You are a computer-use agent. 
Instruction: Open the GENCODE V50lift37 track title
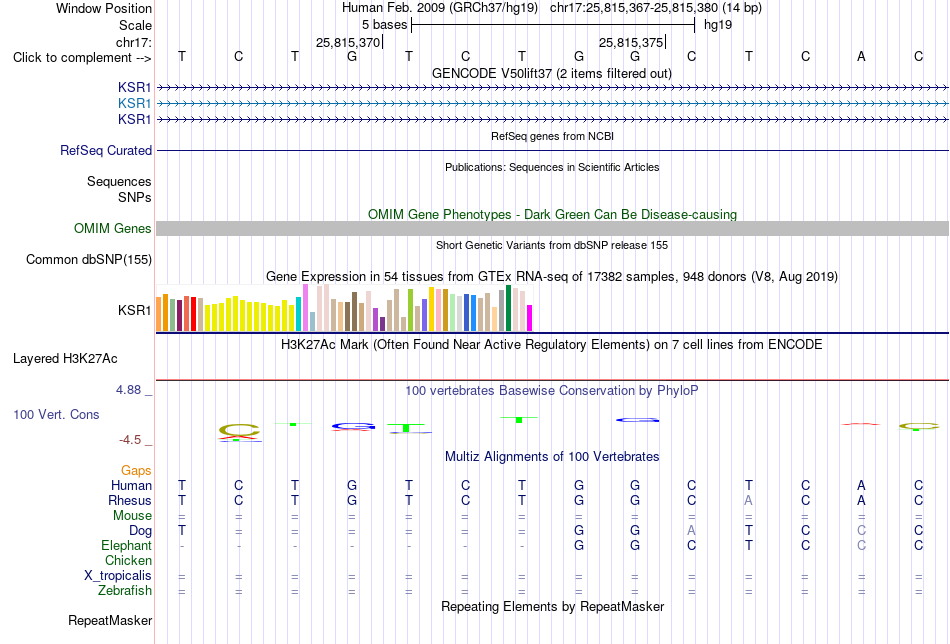tap(551, 73)
